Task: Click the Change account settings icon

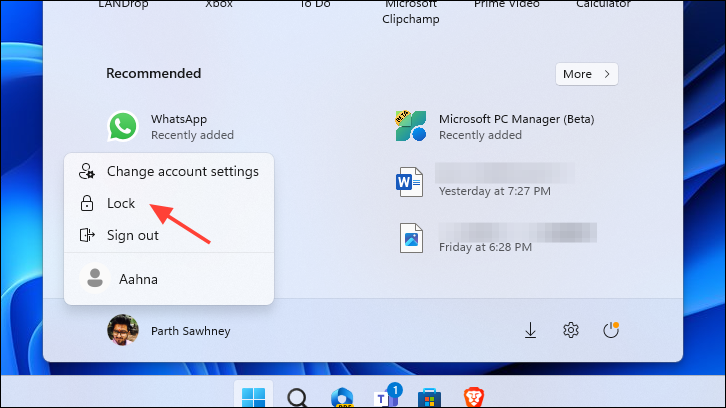Action: (x=87, y=171)
